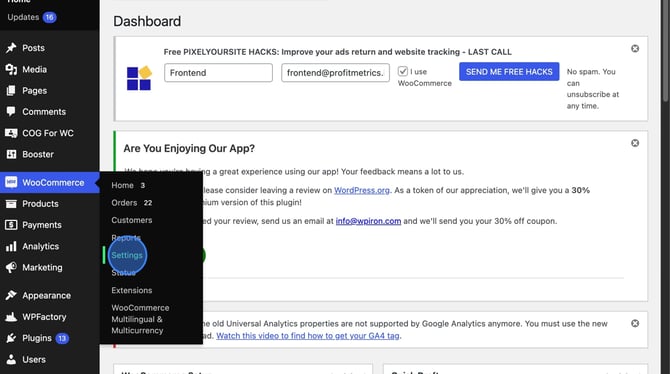Click the Users person icon
This screenshot has height=374, width=670.
click(11, 359)
